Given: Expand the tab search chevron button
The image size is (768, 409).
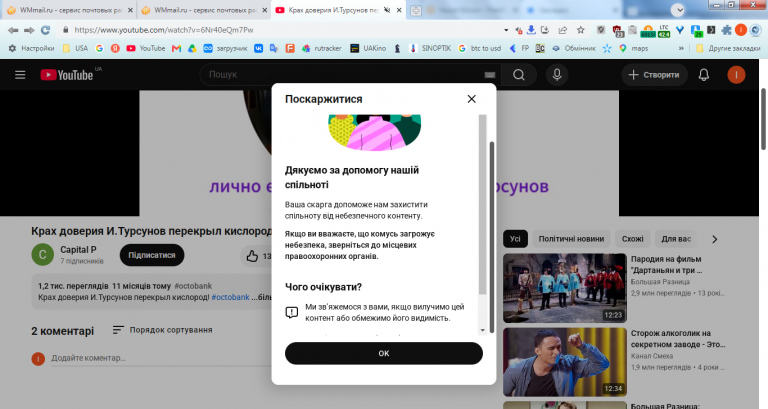Looking at the screenshot, I should pos(678,10).
